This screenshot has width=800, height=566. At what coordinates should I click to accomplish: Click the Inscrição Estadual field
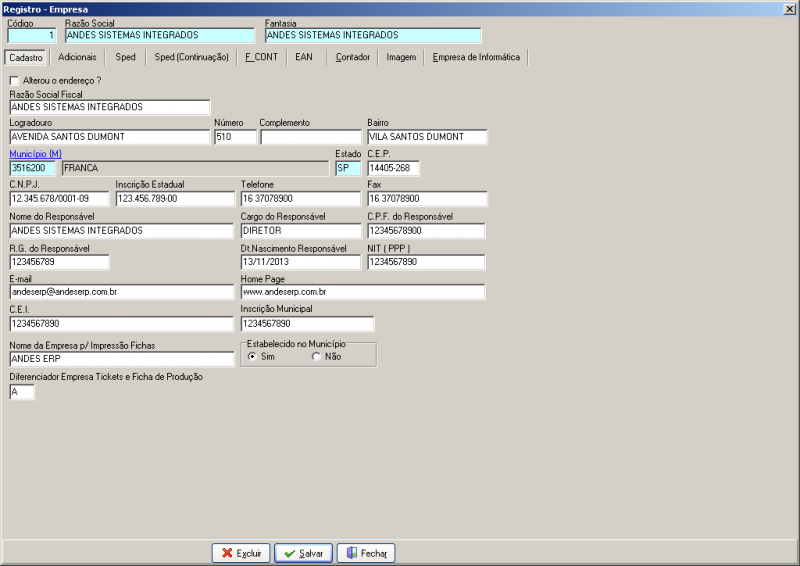pyautogui.click(x=175, y=199)
